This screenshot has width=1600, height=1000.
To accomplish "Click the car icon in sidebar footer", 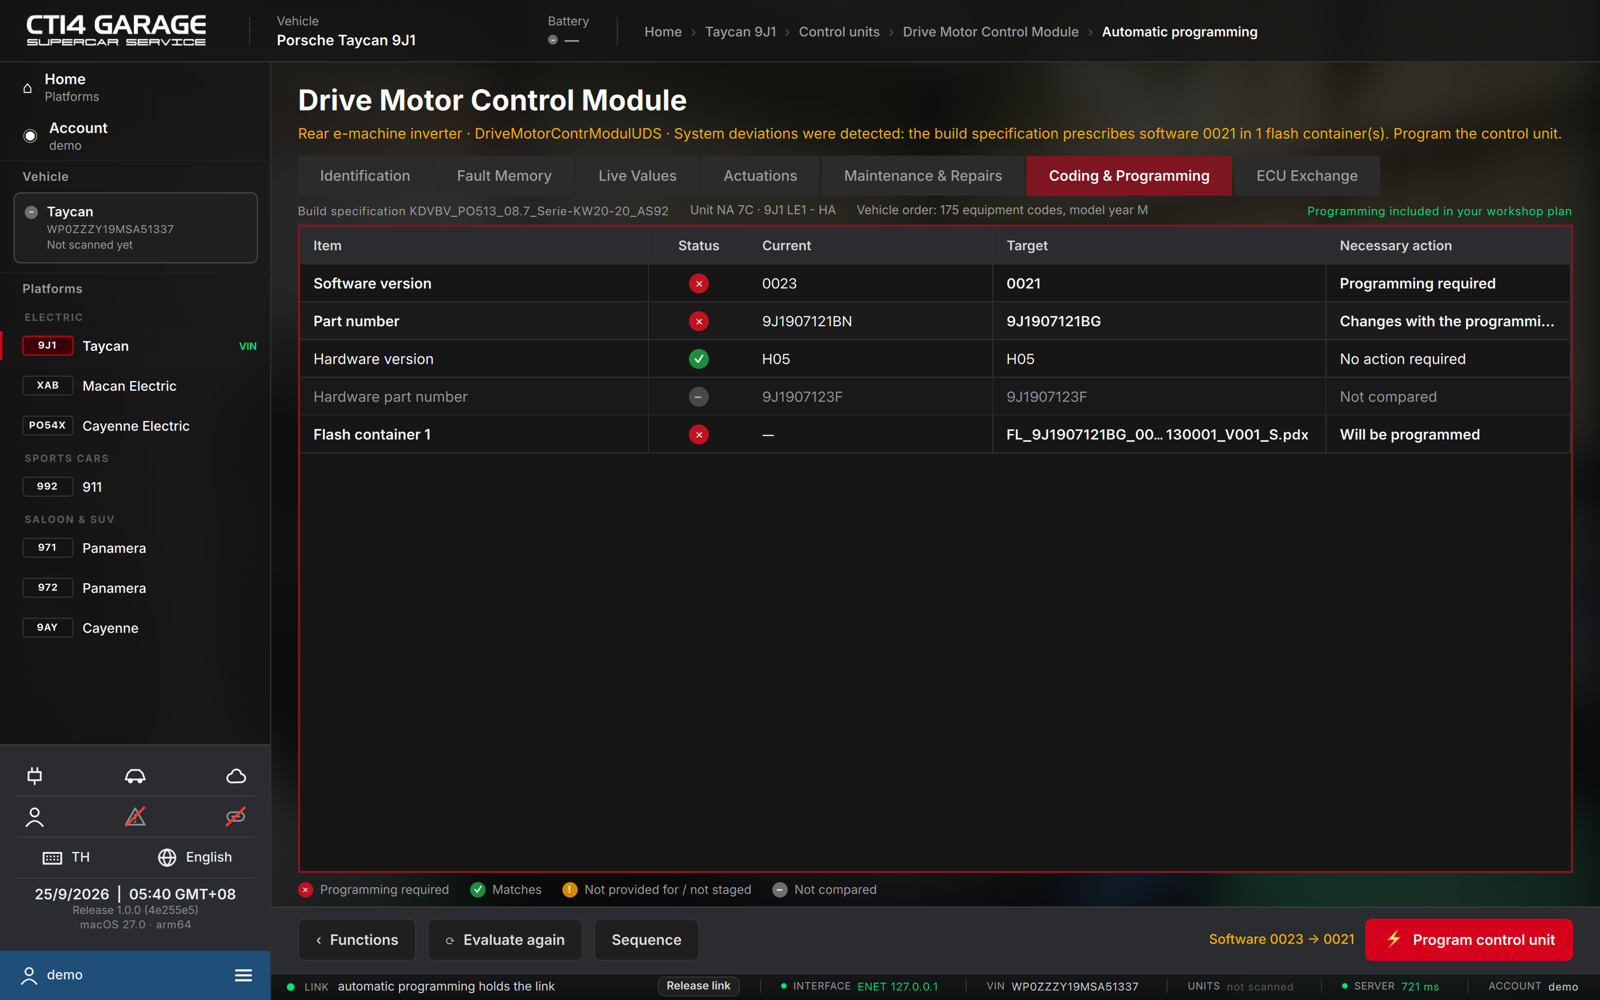I will click(x=135, y=776).
